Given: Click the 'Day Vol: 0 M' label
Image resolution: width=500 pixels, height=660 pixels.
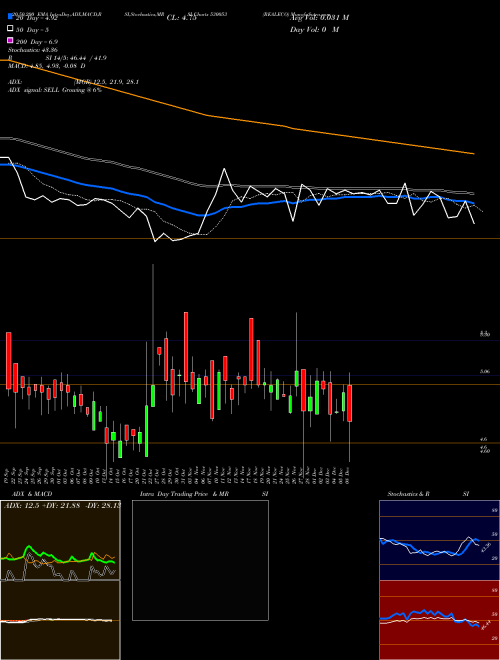Looking at the screenshot, I should point(314,30).
